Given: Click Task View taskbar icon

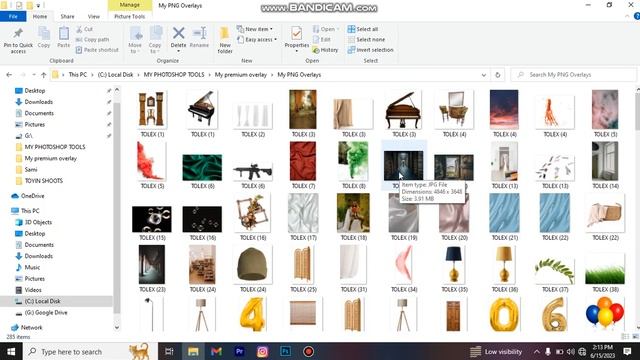Looking at the screenshot, I should pos(169,351).
